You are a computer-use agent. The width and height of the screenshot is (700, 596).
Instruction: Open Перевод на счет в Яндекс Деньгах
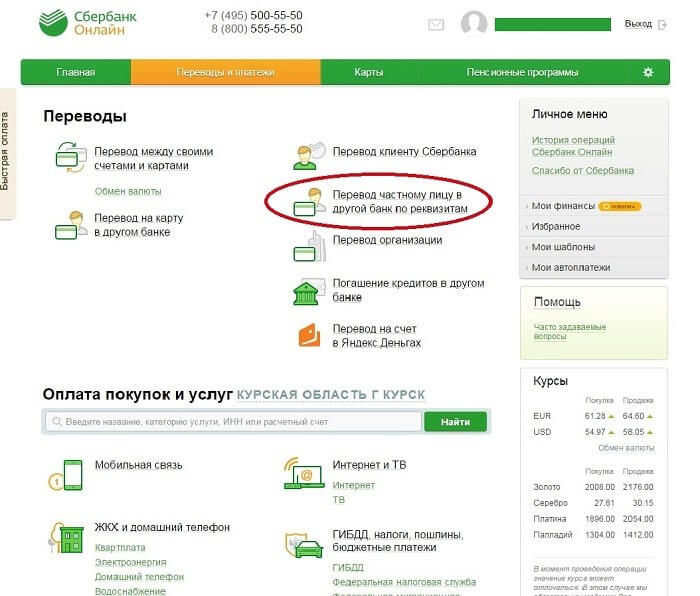click(377, 336)
